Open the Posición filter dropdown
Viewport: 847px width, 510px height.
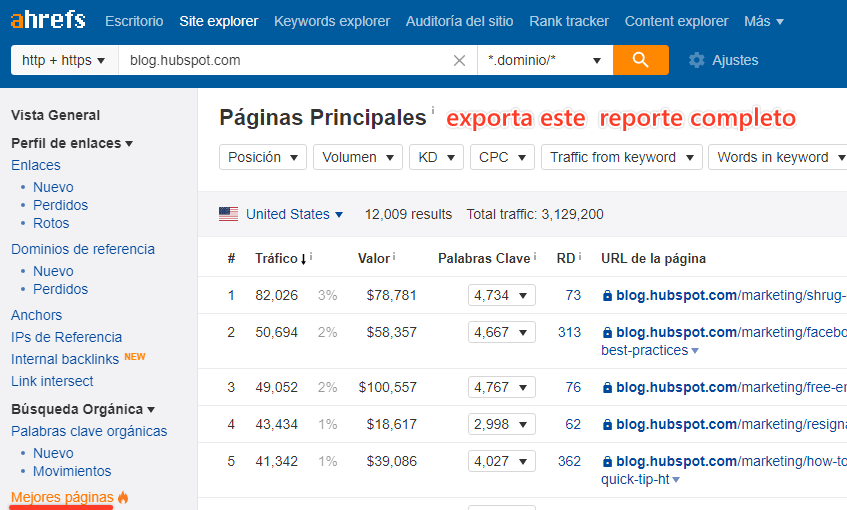[x=263, y=157]
